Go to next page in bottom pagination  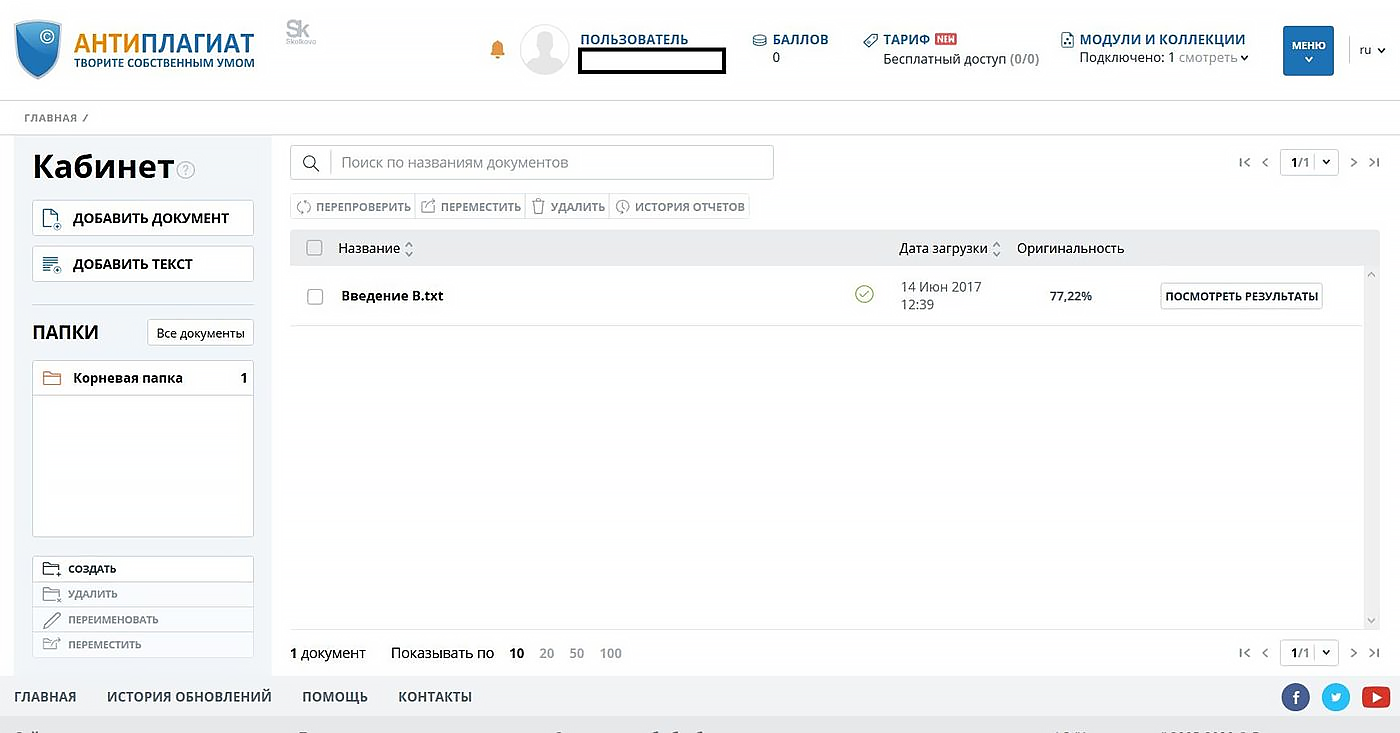(1354, 653)
